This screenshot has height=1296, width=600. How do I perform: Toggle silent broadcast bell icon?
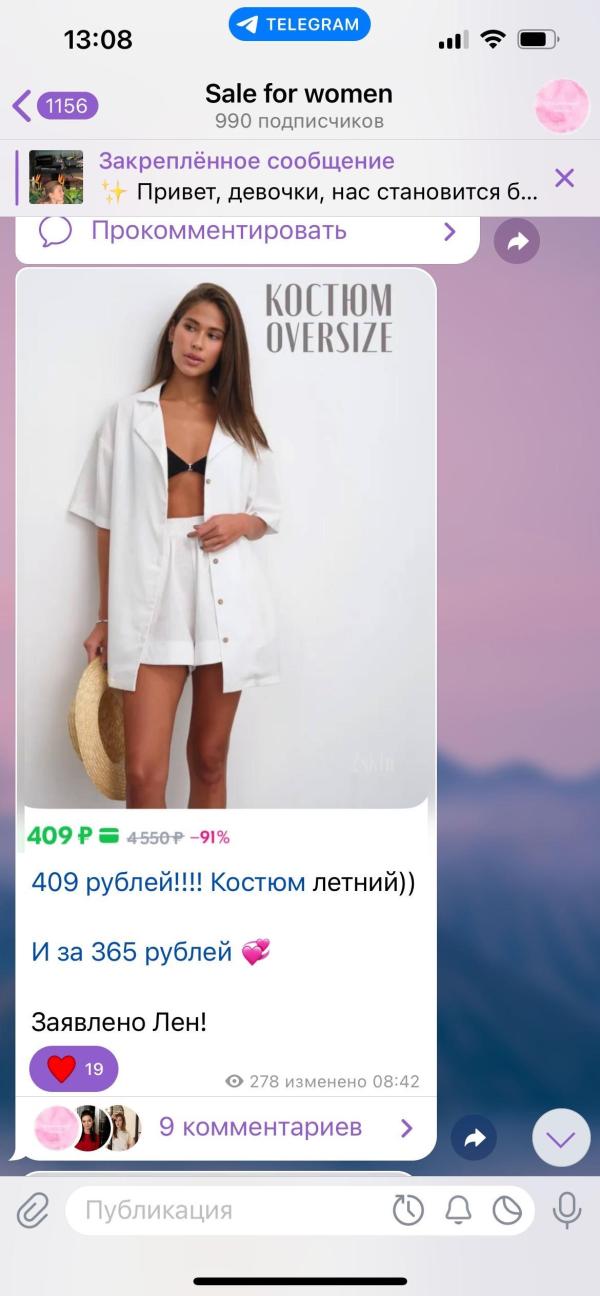458,1211
